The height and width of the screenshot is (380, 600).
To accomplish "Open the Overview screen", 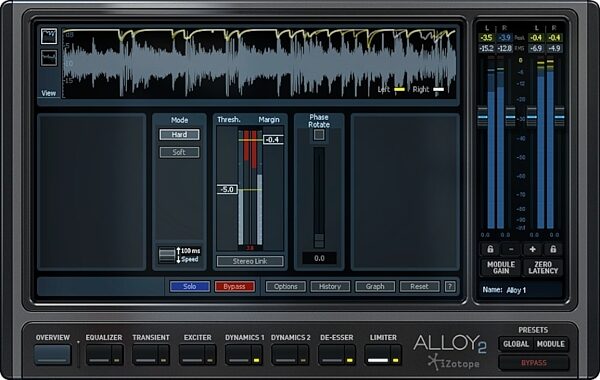I will (53, 355).
